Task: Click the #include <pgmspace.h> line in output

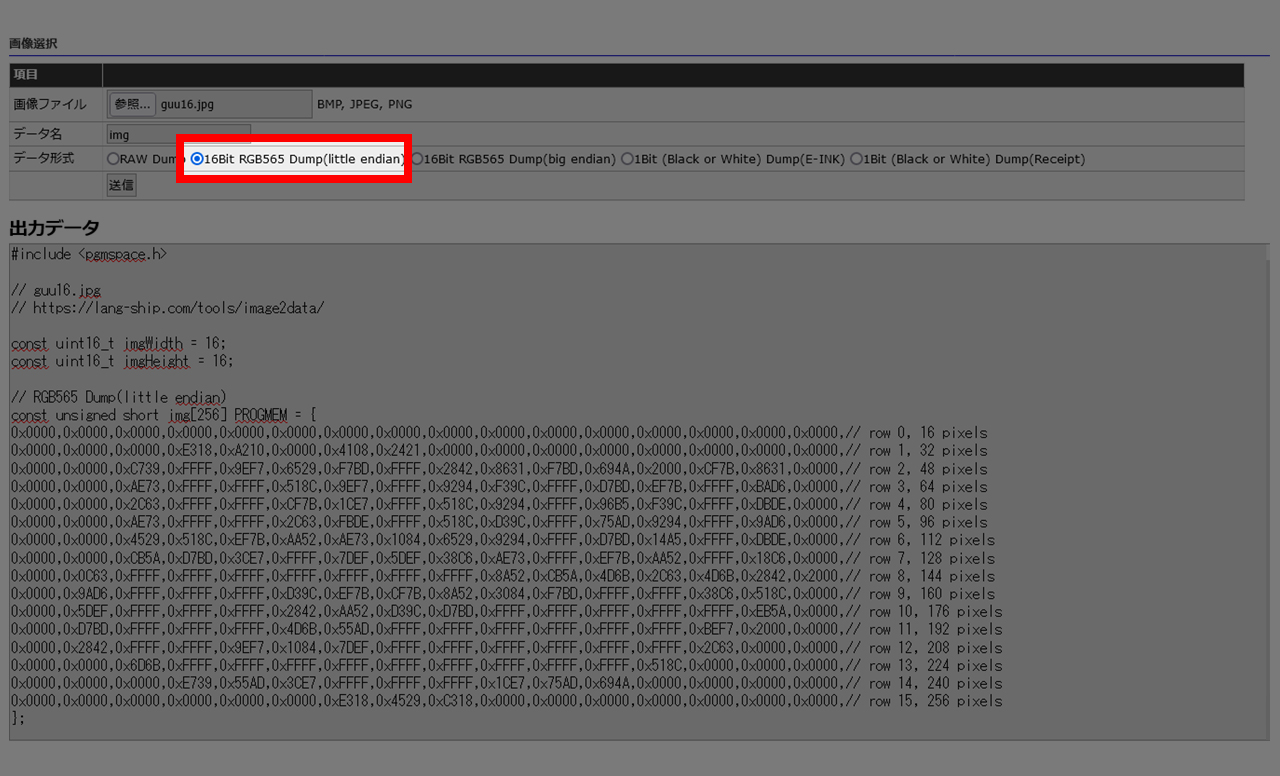Action: pyautogui.click(x=89, y=254)
